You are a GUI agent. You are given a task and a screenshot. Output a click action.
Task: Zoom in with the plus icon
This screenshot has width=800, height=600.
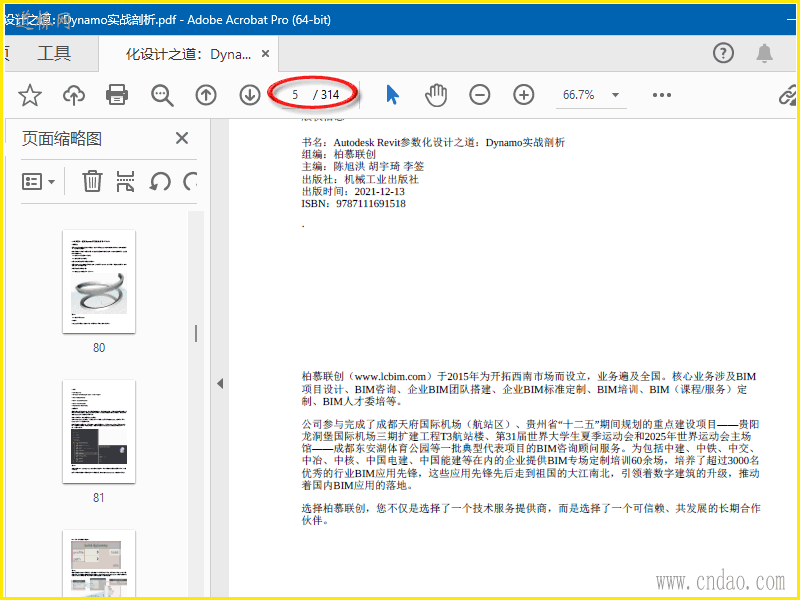(x=523, y=95)
